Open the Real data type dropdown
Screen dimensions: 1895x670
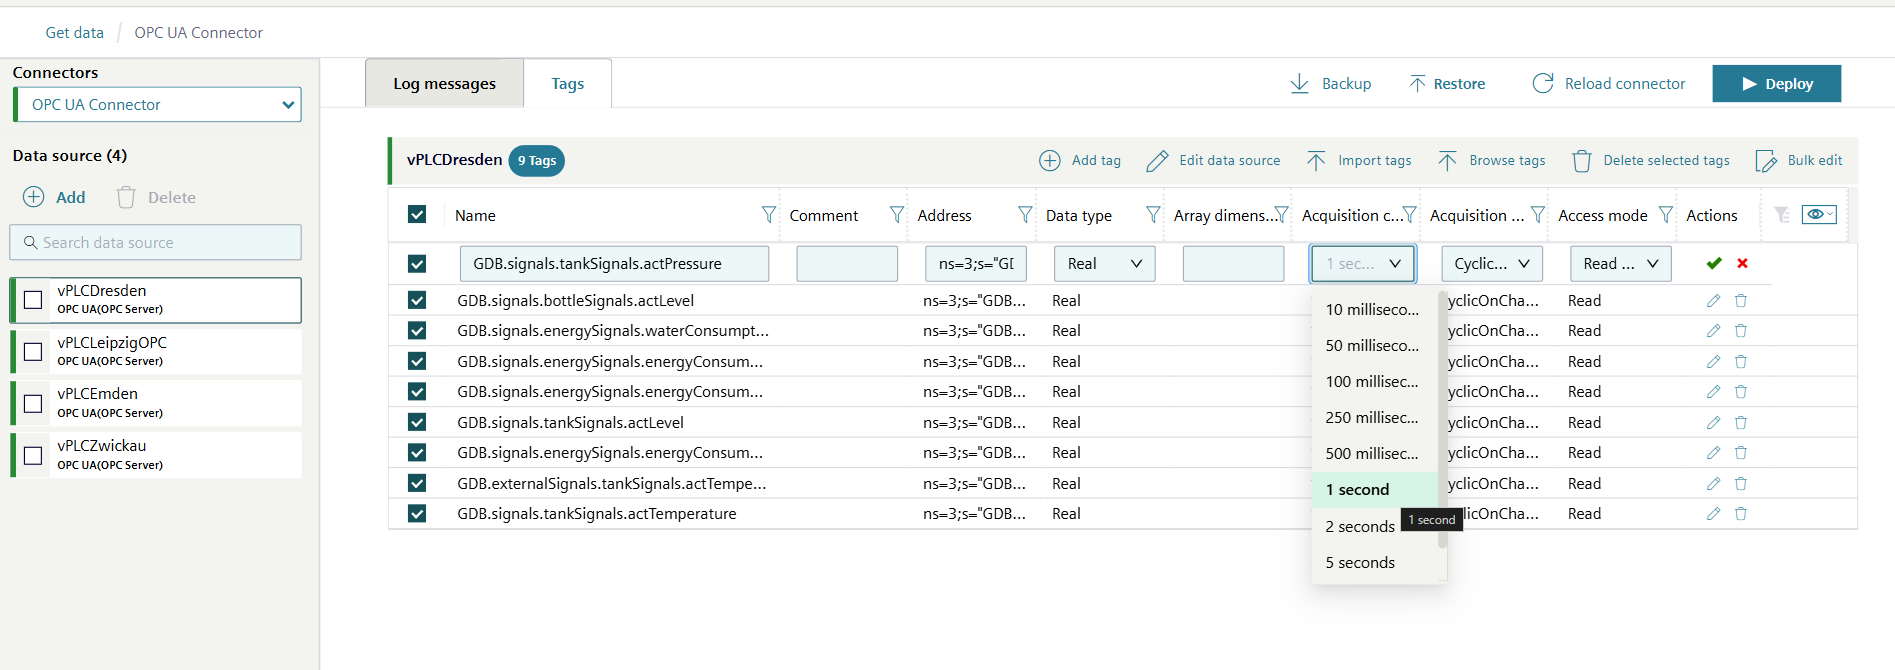click(1104, 264)
